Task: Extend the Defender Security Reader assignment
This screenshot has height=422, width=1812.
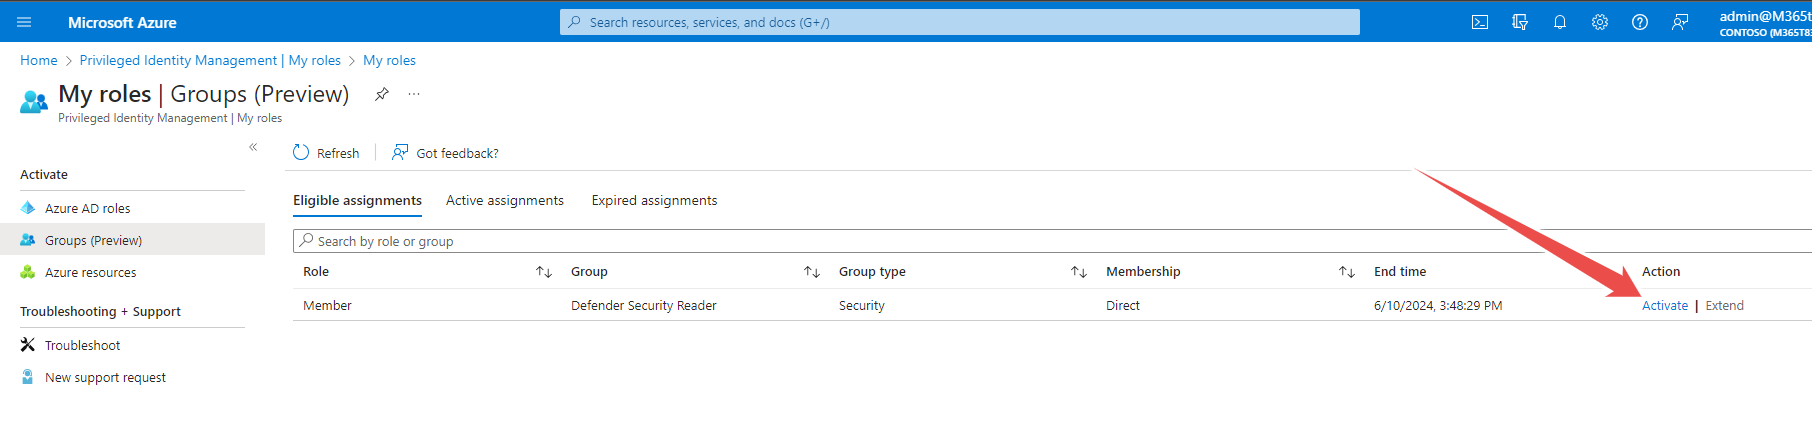Action: tap(1724, 306)
